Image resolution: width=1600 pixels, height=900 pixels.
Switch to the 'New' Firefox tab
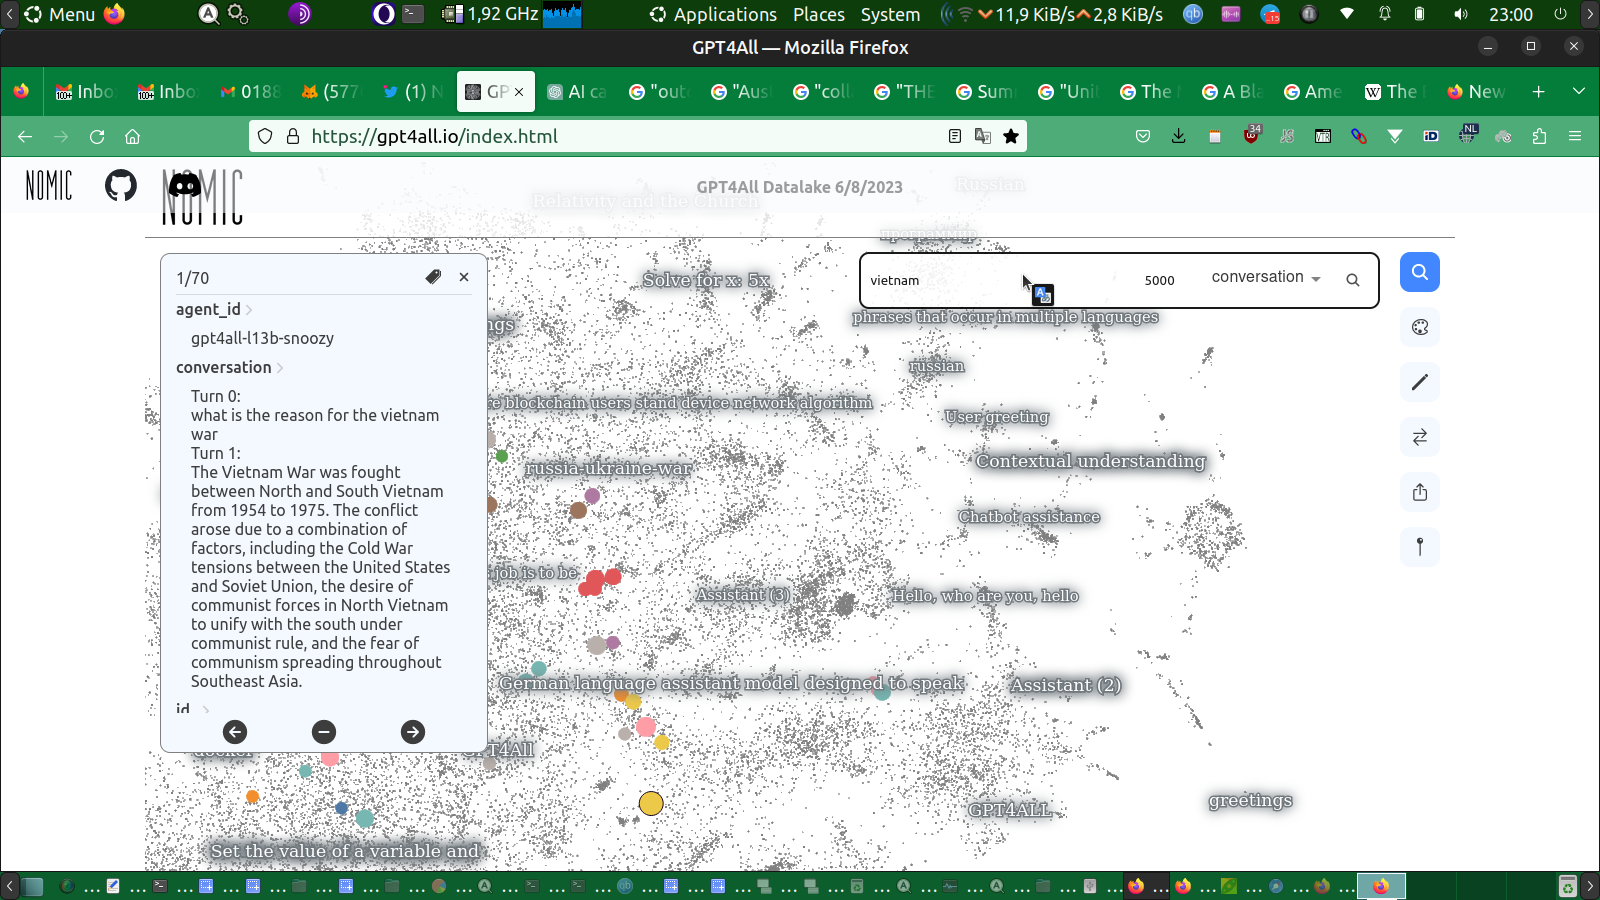point(1477,91)
